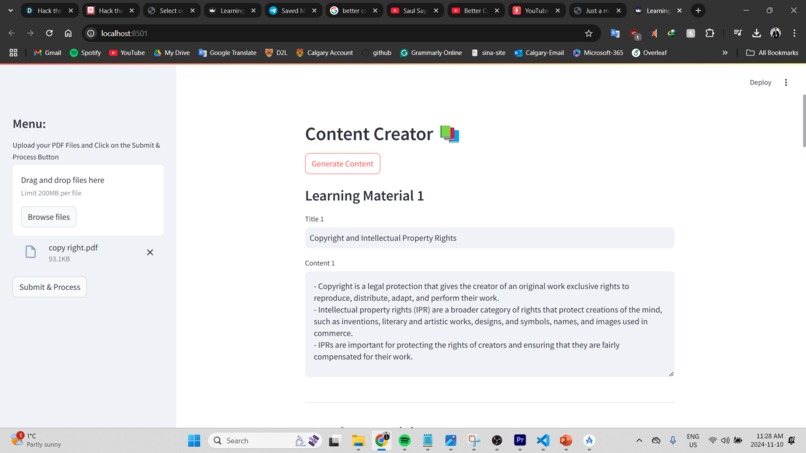
Task: Click Browse files in the uploader
Action: click(x=48, y=217)
